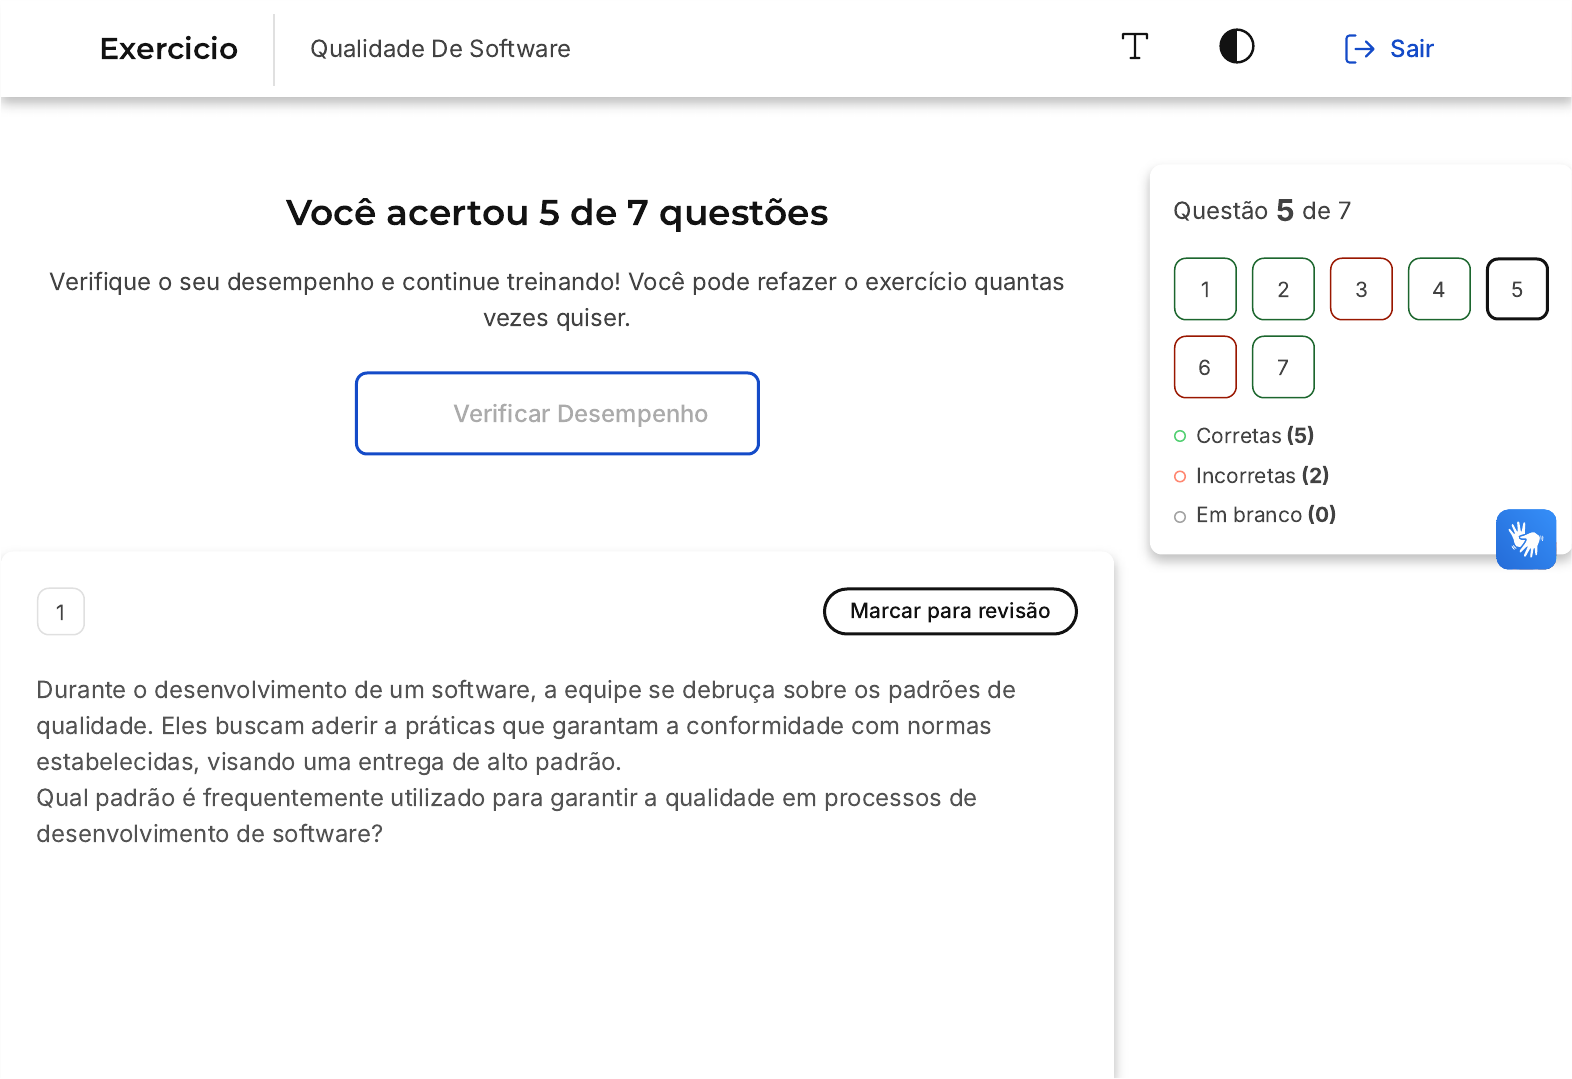1572x1079 pixels.
Task: Click the gray Em branco legend marker
Action: tap(1180, 516)
